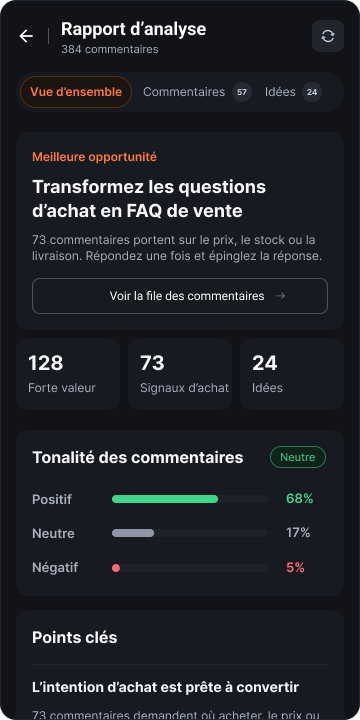Click the arrow icon in Voir la file button
The width and height of the screenshot is (360, 720).
point(281,296)
